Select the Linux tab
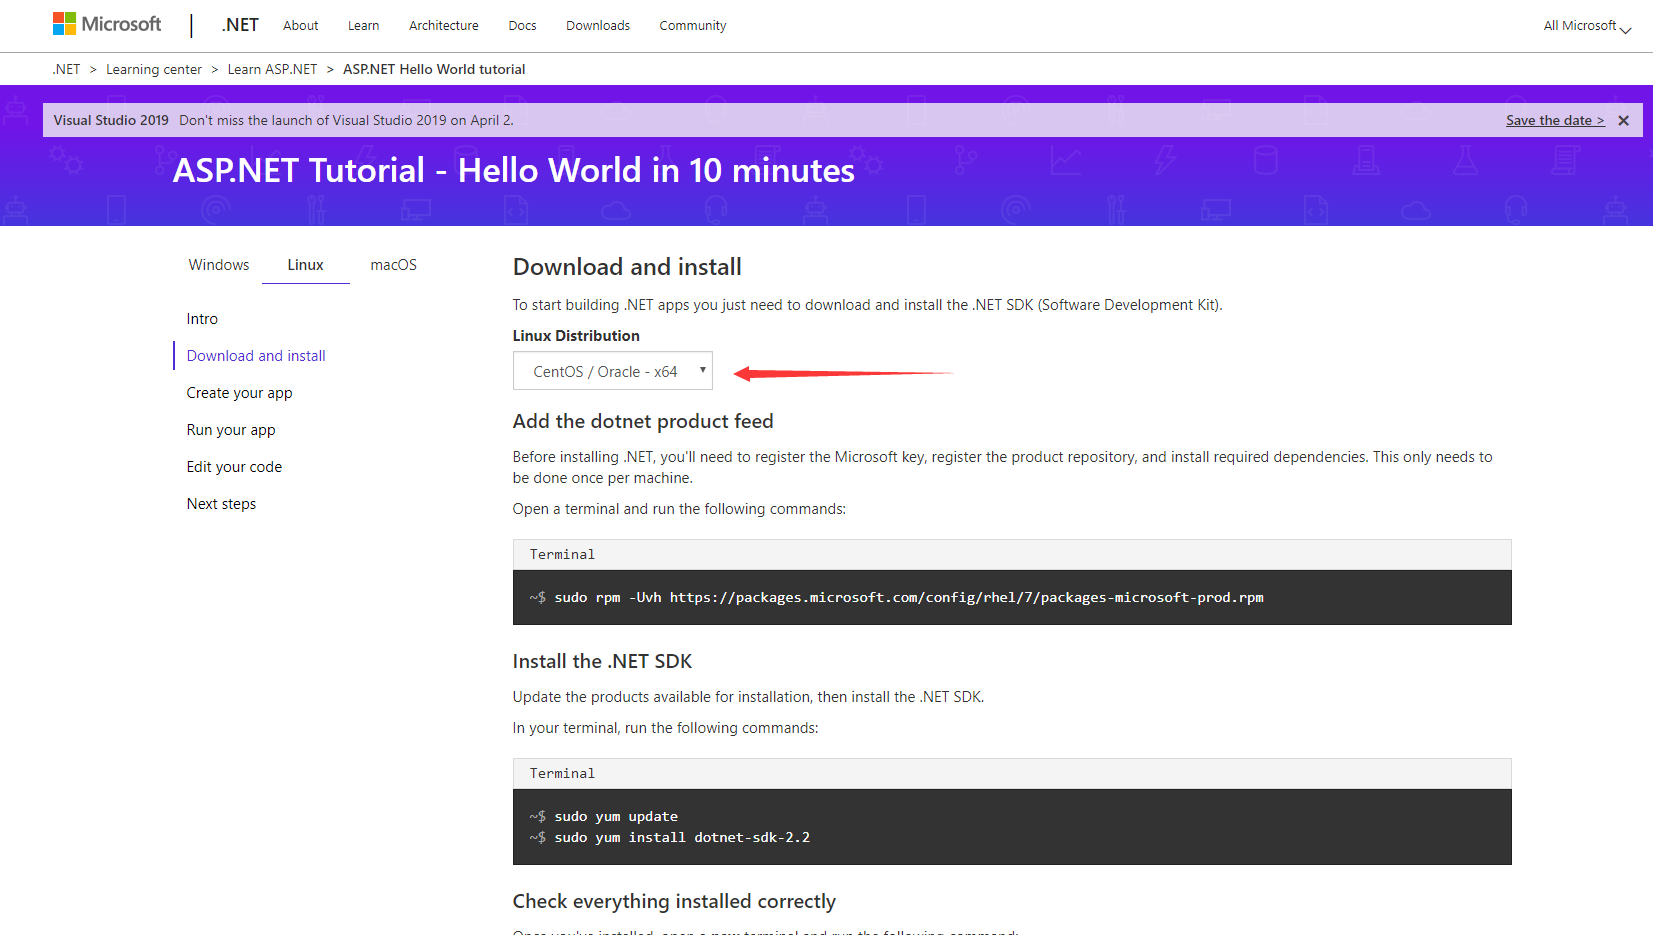 305,265
